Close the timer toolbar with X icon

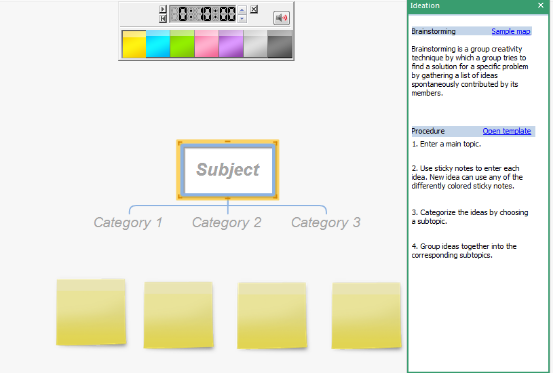254,9
